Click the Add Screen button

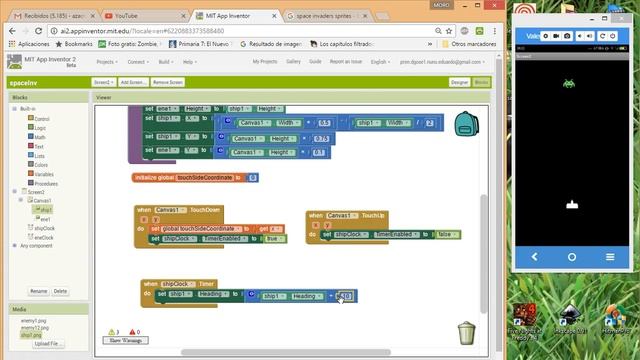133,82
